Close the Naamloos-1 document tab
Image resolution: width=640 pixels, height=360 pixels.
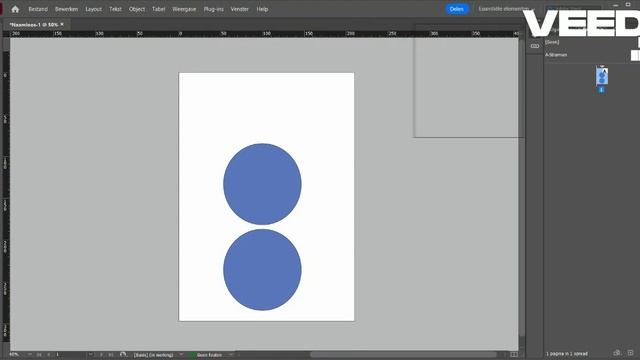point(62,24)
